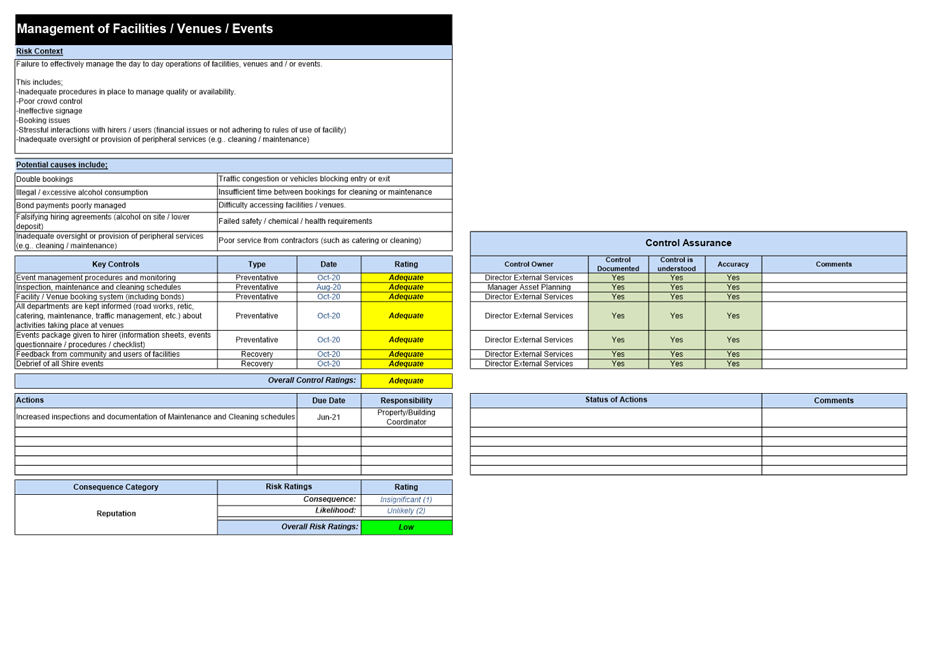Viewport: 929px width, 657px height.
Task: Click the first empty Status of Actions cell
Action: pos(616,417)
